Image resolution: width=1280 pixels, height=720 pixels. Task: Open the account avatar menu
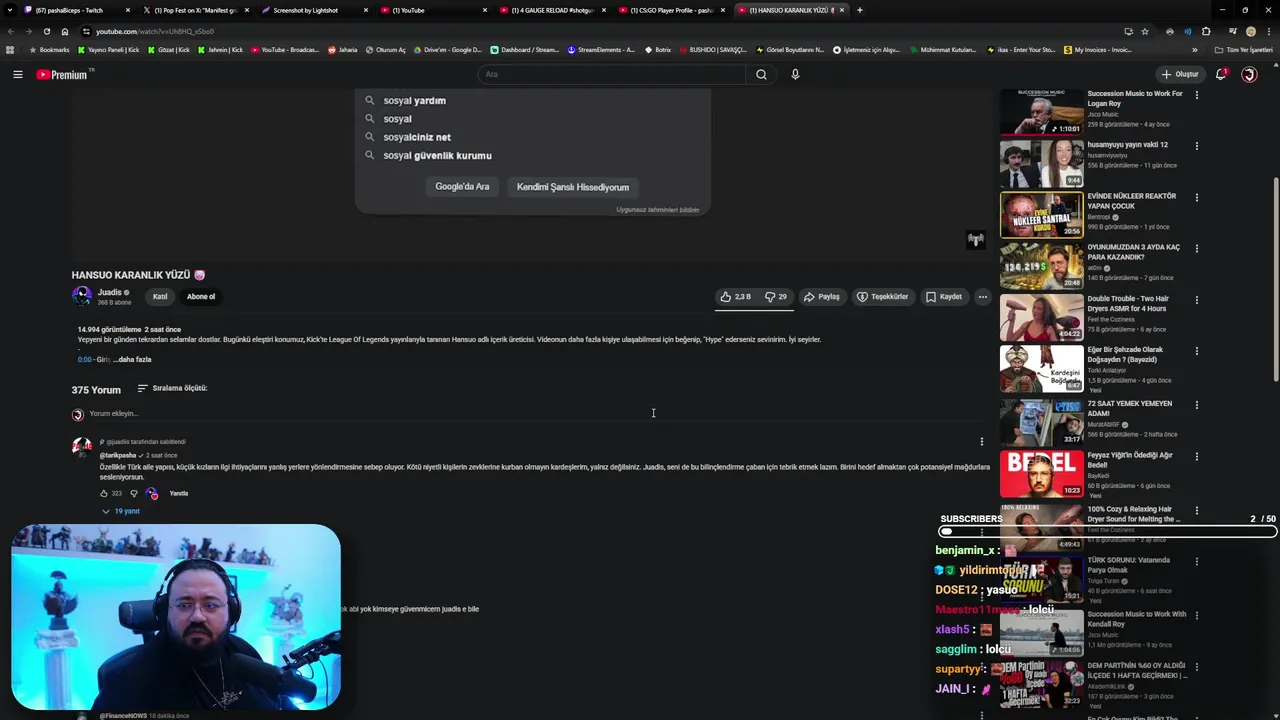click(x=1249, y=74)
